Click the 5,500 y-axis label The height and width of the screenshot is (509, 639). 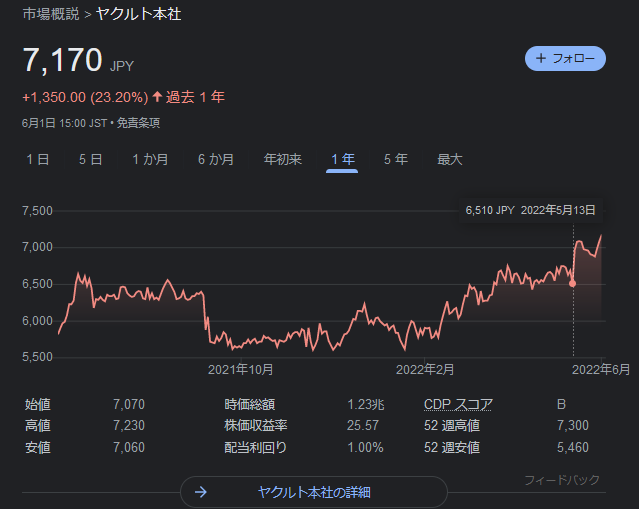click(37, 357)
